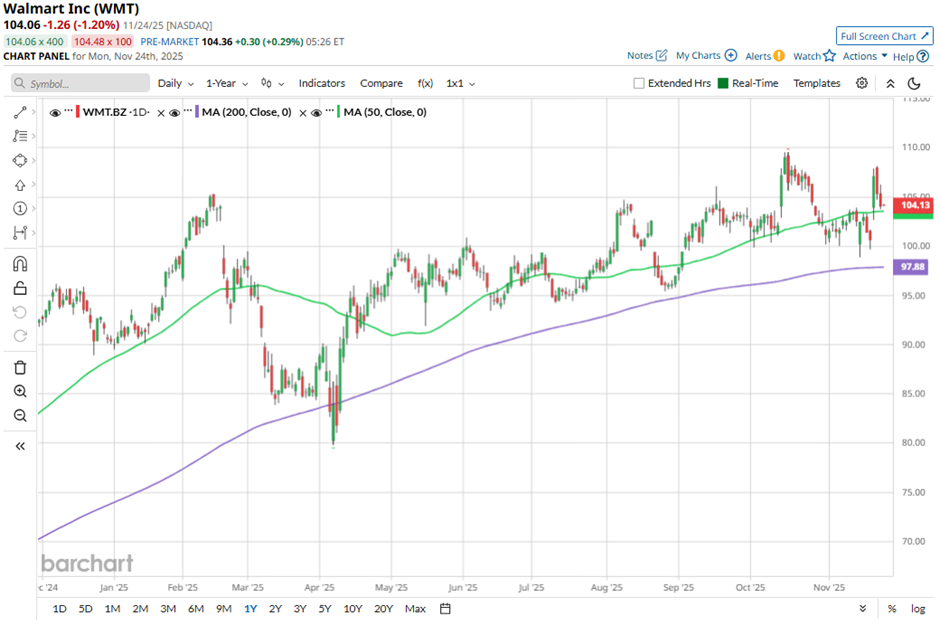Toggle the Real-Time checkbox
The height and width of the screenshot is (625, 940).
(x=722, y=84)
